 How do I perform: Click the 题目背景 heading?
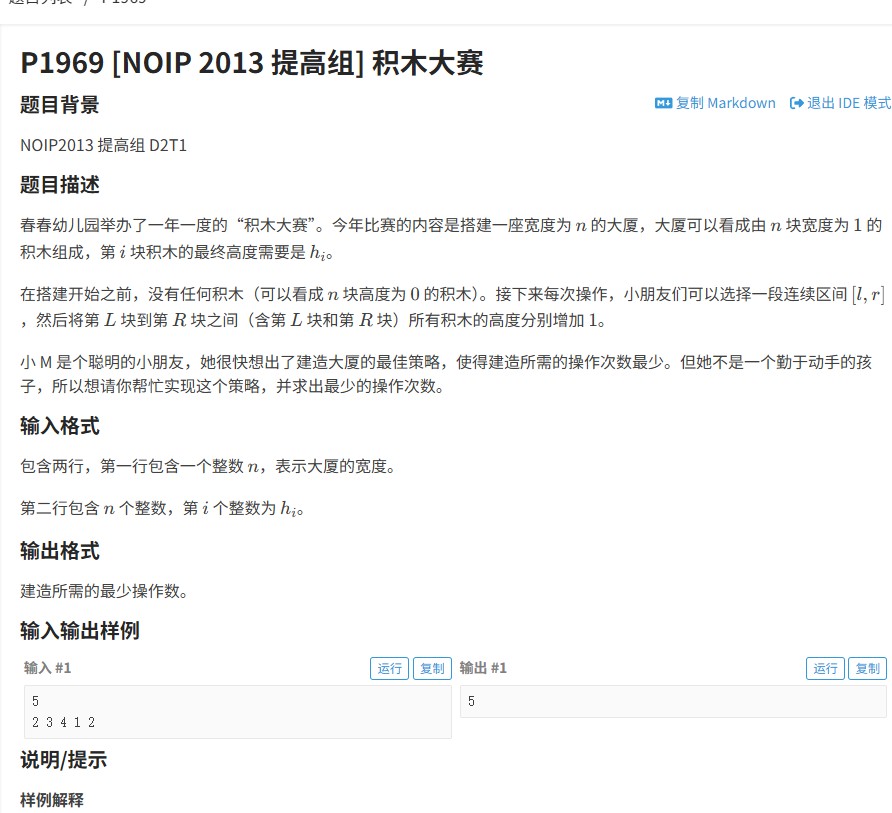60,105
